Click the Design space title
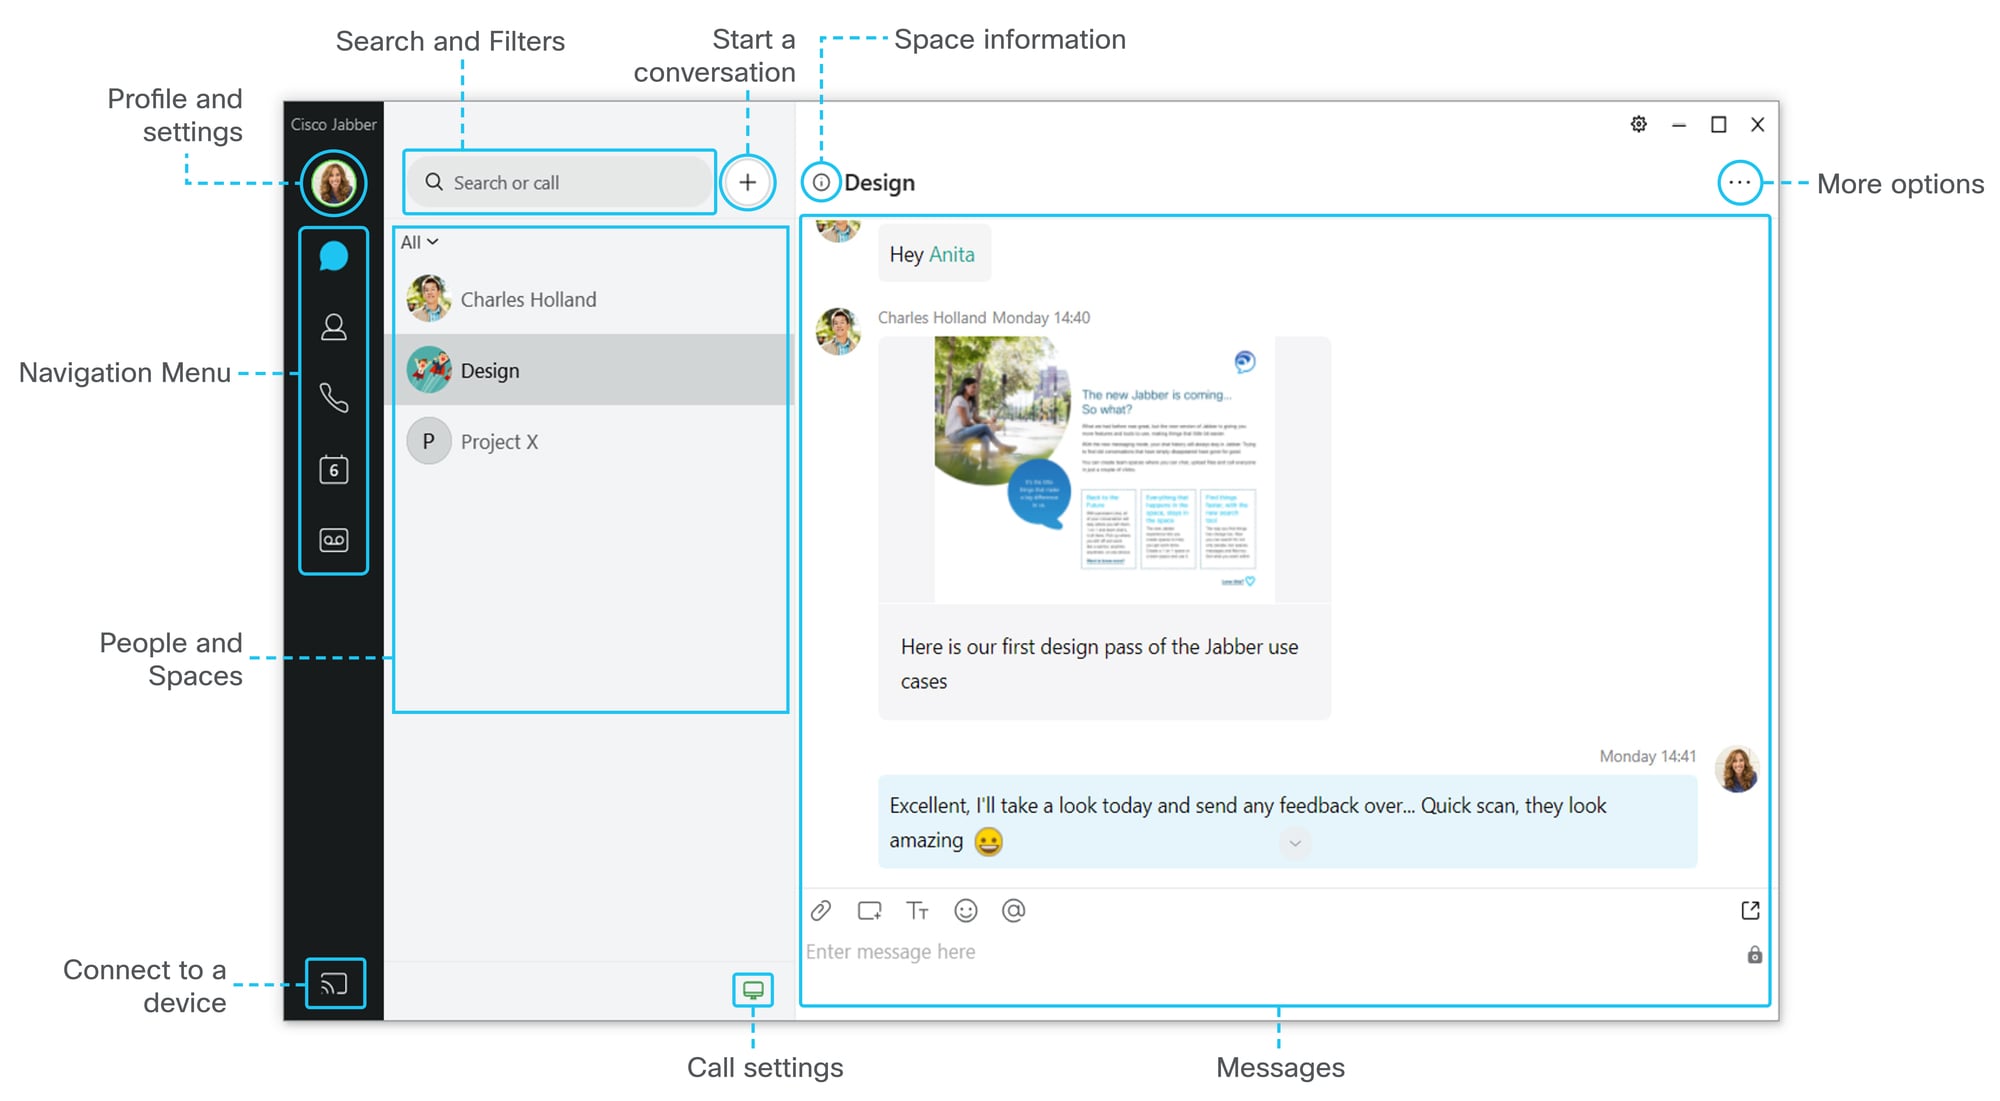Screen dimensions: 2000x1101 click(880, 183)
